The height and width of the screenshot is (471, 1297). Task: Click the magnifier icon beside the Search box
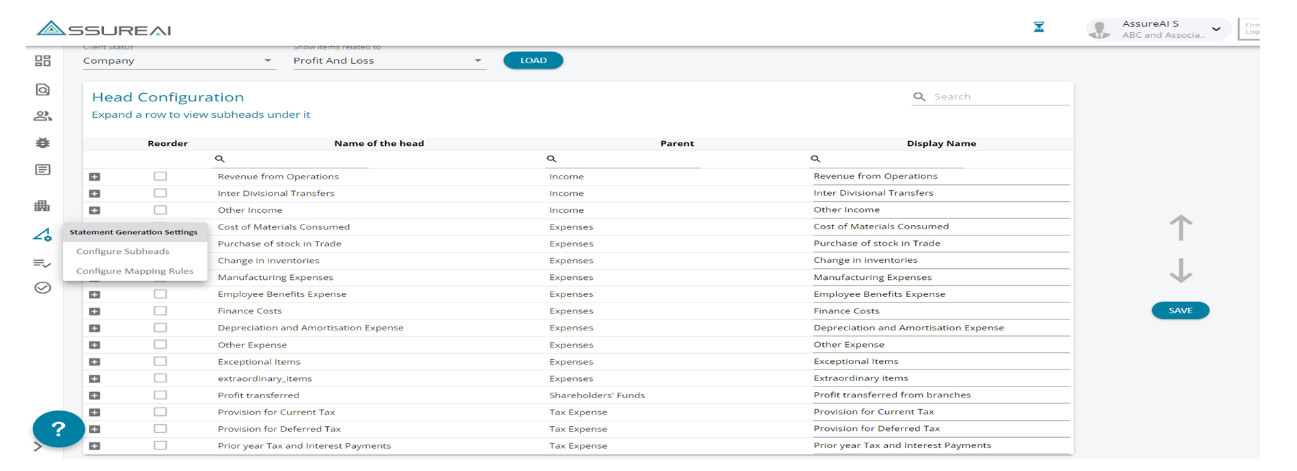(919, 97)
